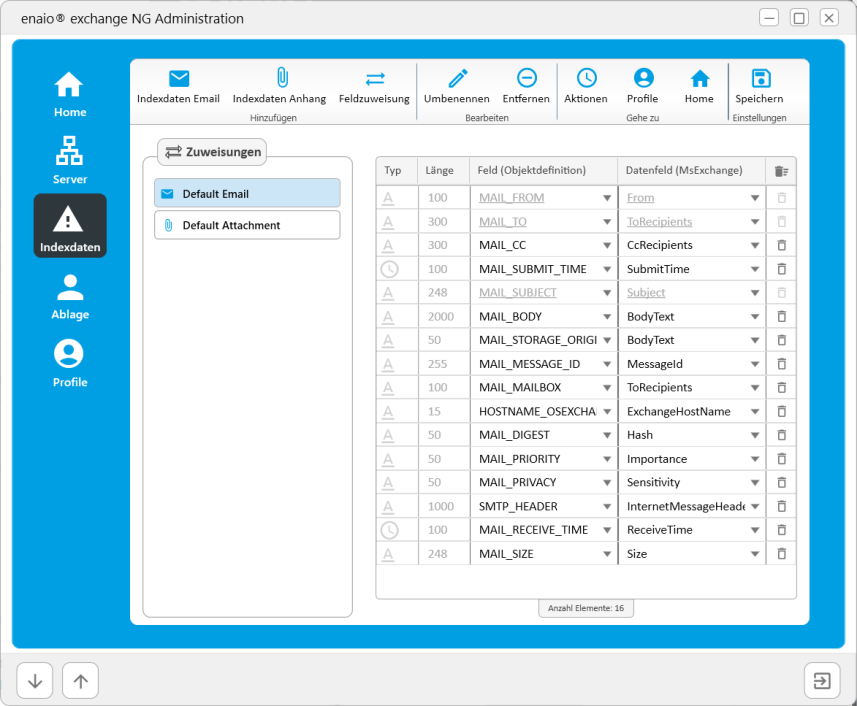Open the SubmitTime data field dropdown
857x706 pixels.
pos(755,269)
